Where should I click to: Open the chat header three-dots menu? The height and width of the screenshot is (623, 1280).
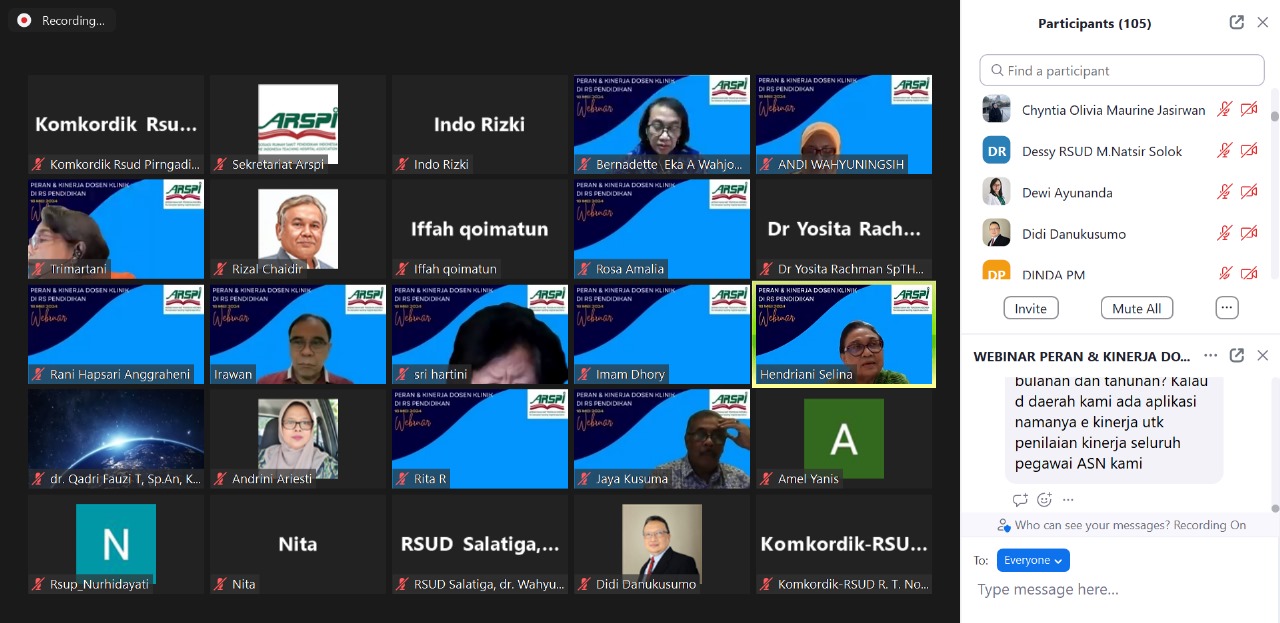pyautogui.click(x=1211, y=356)
